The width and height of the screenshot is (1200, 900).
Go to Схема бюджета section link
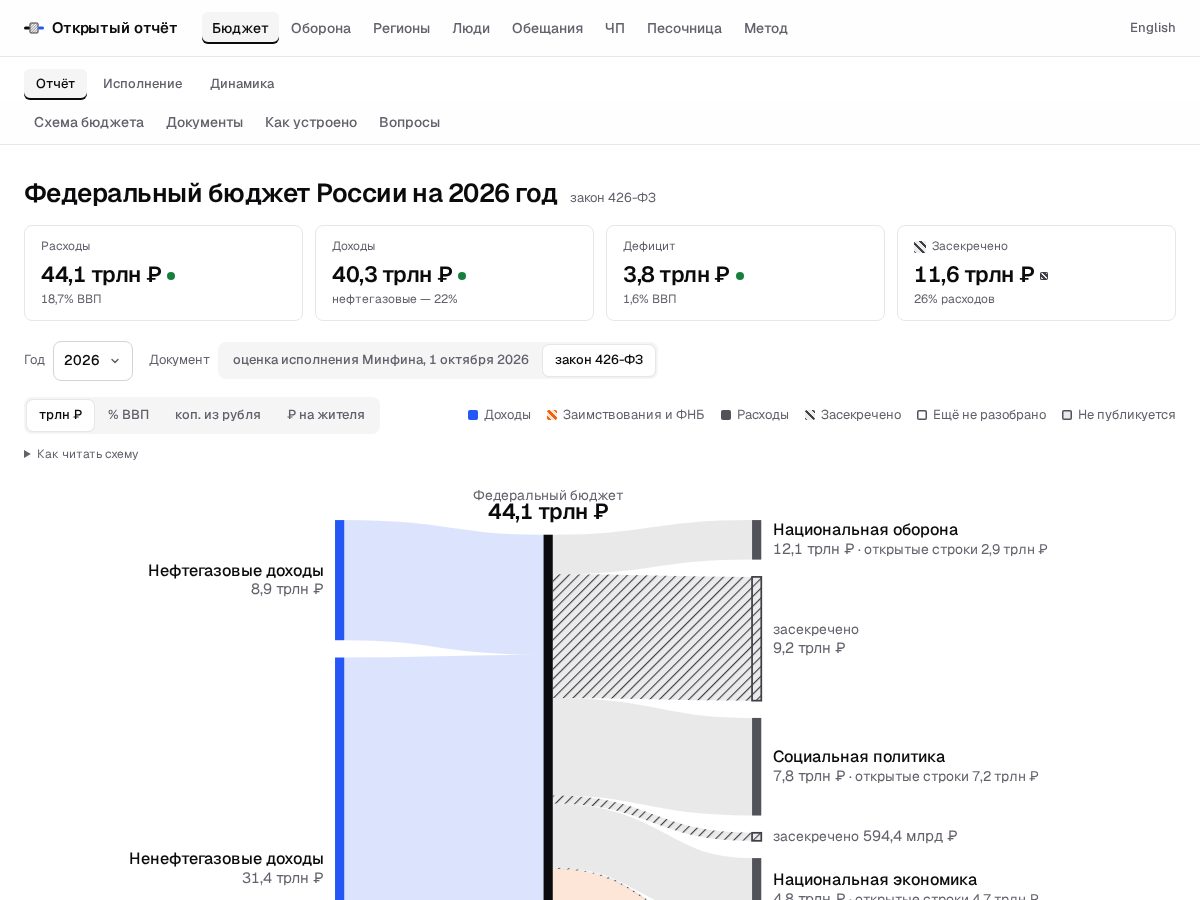(89, 123)
